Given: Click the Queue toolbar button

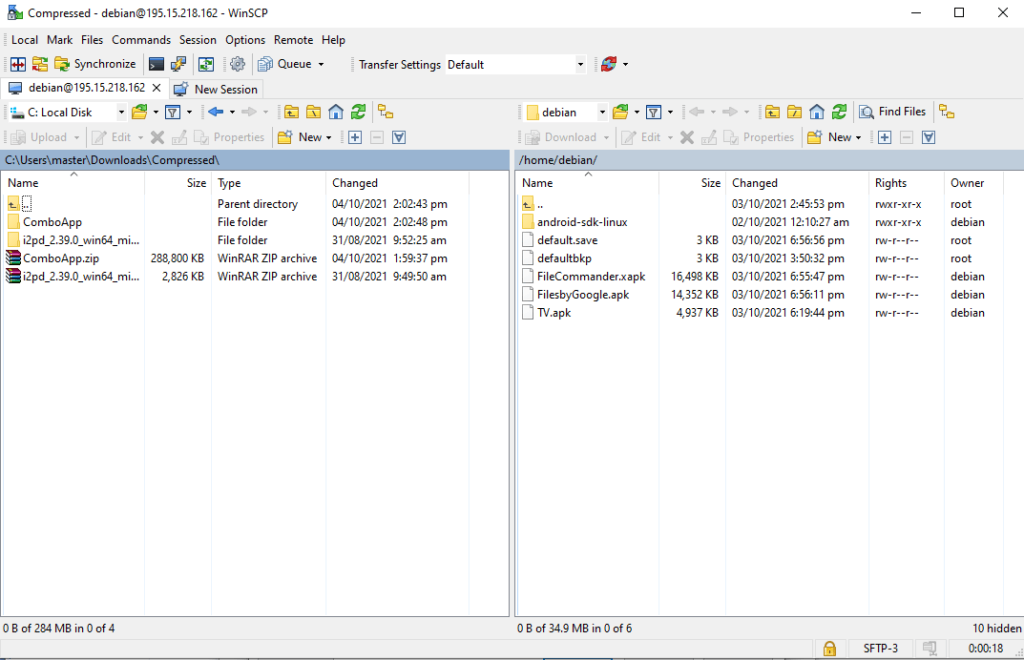Looking at the screenshot, I should [x=285, y=64].
